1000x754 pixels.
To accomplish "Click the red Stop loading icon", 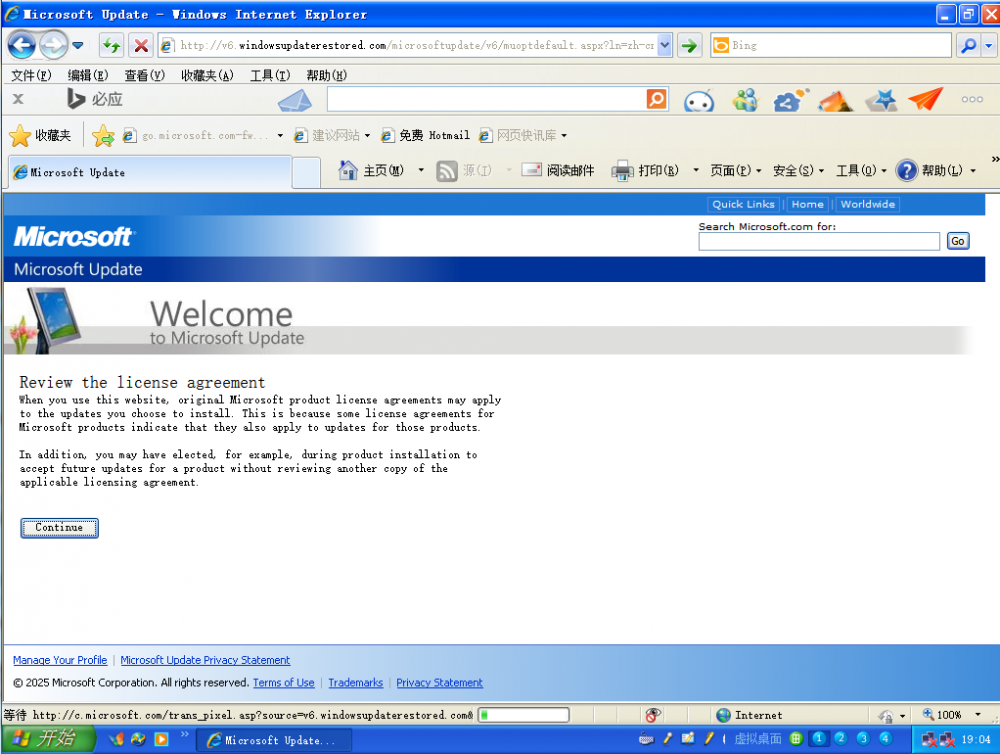I will pyautogui.click(x=141, y=45).
